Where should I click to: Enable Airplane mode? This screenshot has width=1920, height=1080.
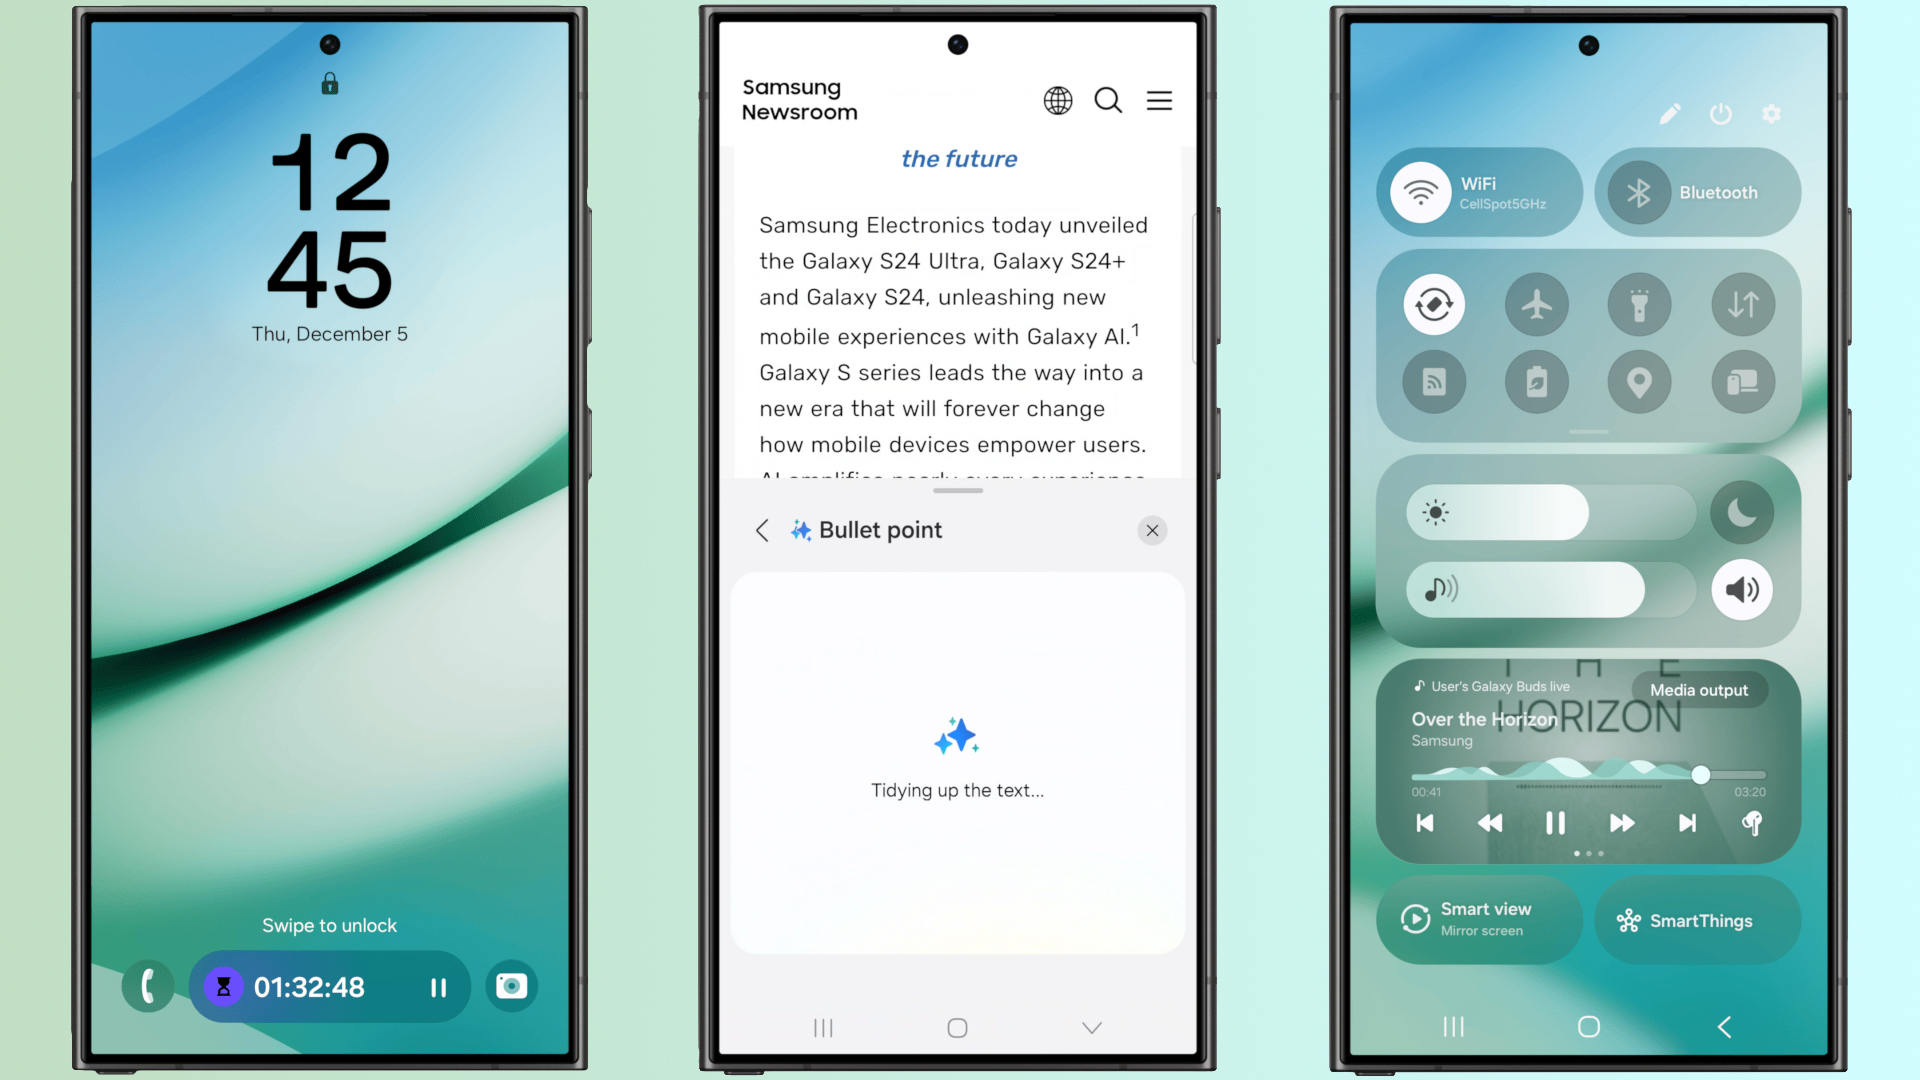tap(1535, 305)
